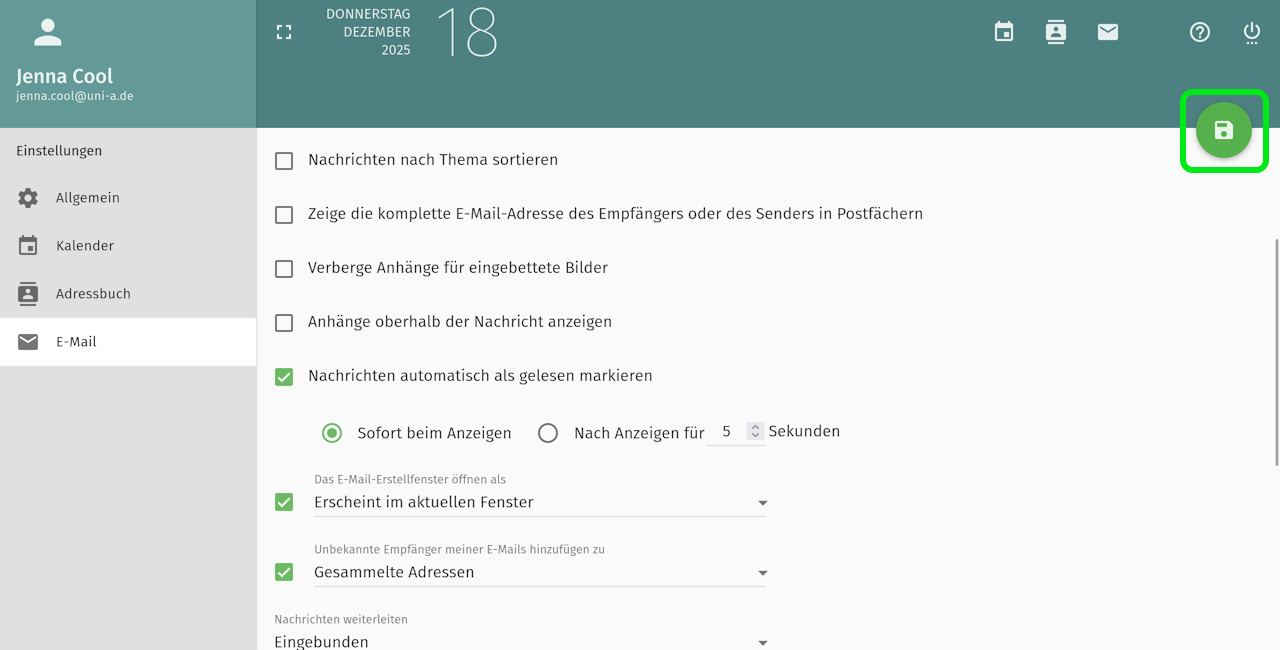Click the power logout icon
1280x650 pixels.
coord(1252,32)
